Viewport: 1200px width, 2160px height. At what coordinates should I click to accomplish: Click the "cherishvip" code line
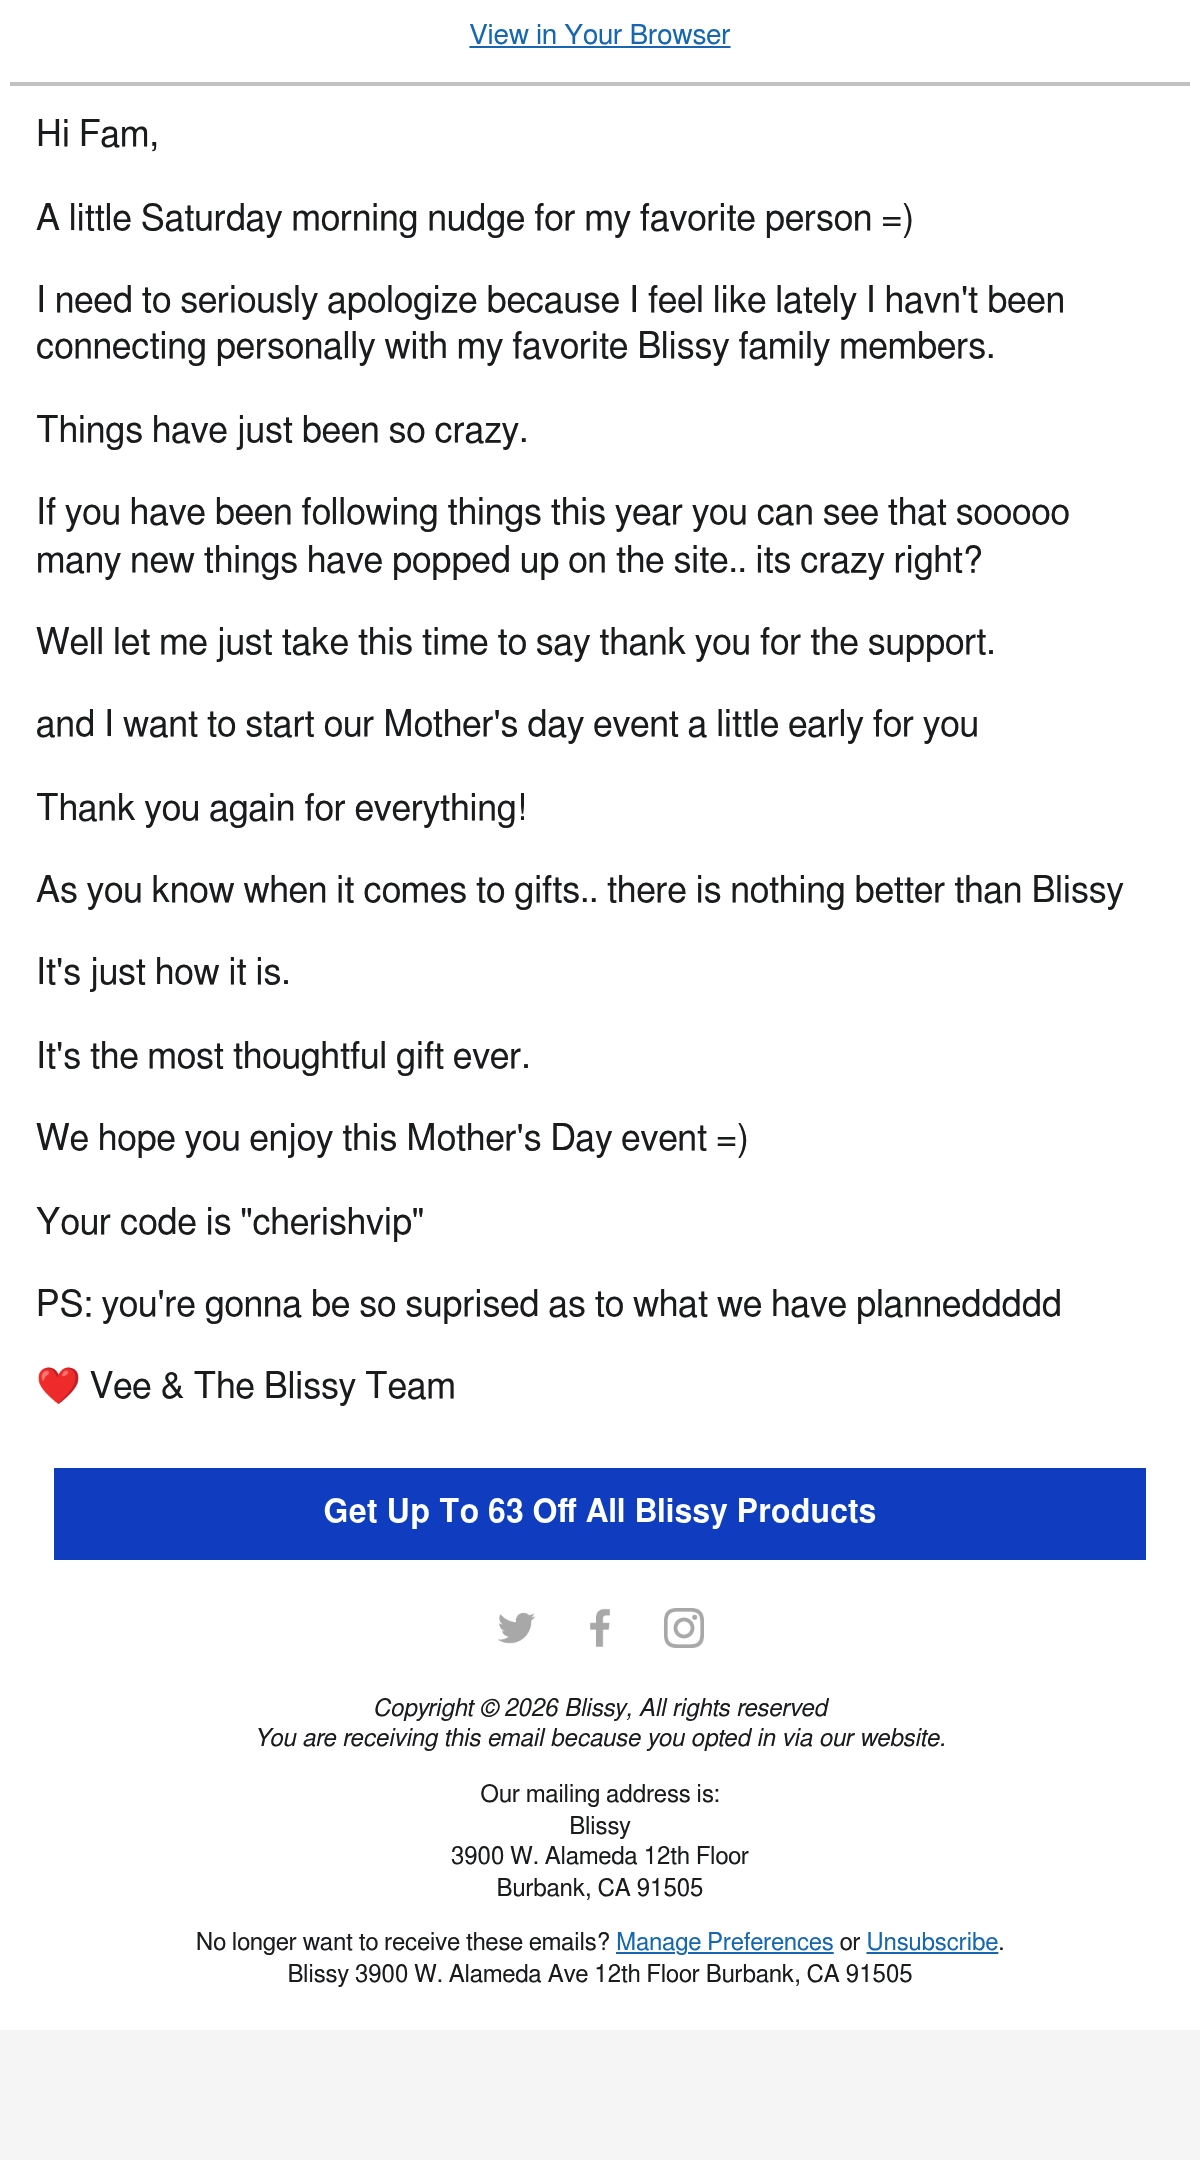[230, 1222]
